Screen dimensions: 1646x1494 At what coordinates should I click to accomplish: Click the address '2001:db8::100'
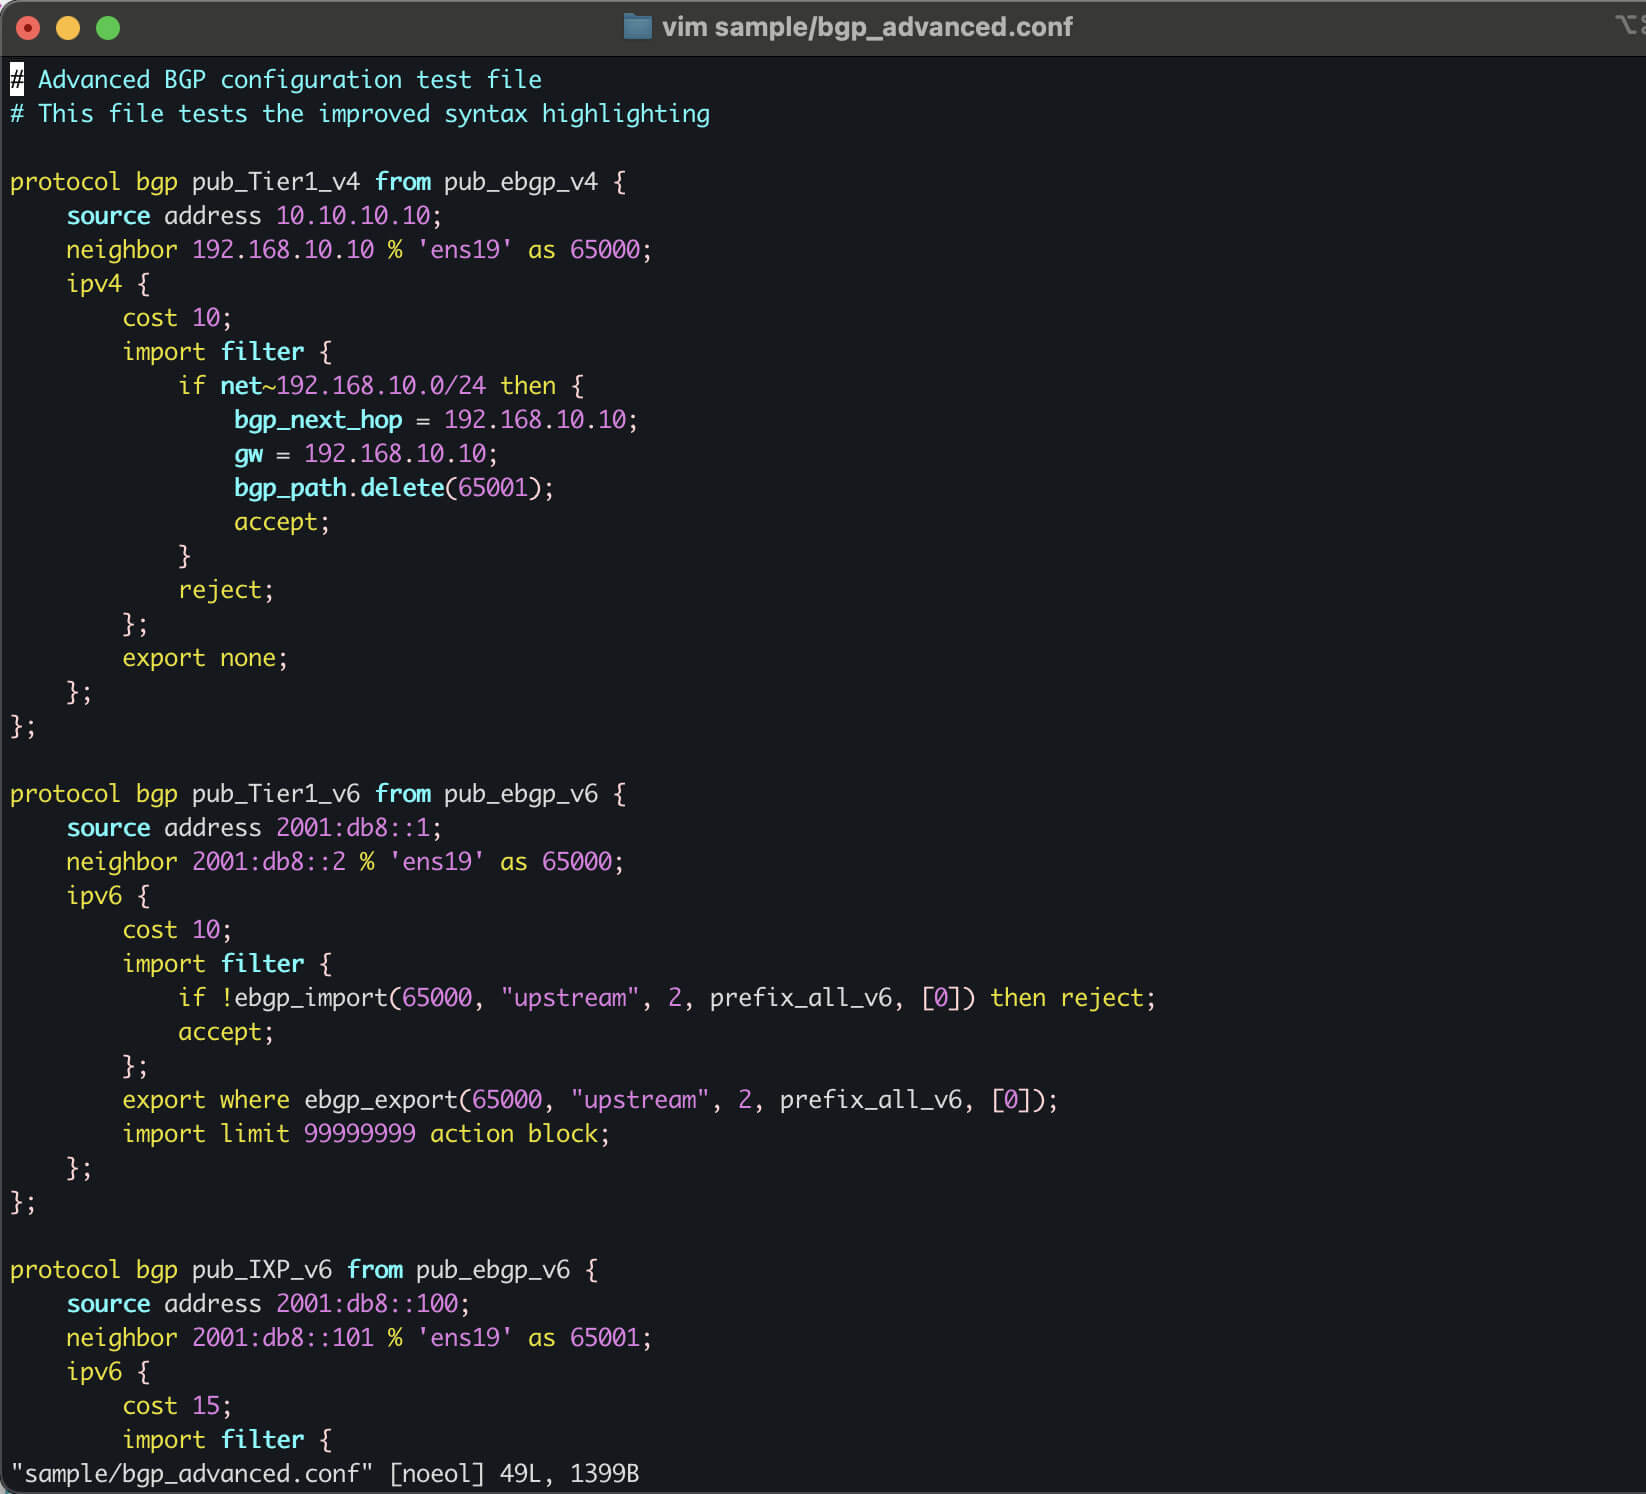coord(367,1304)
